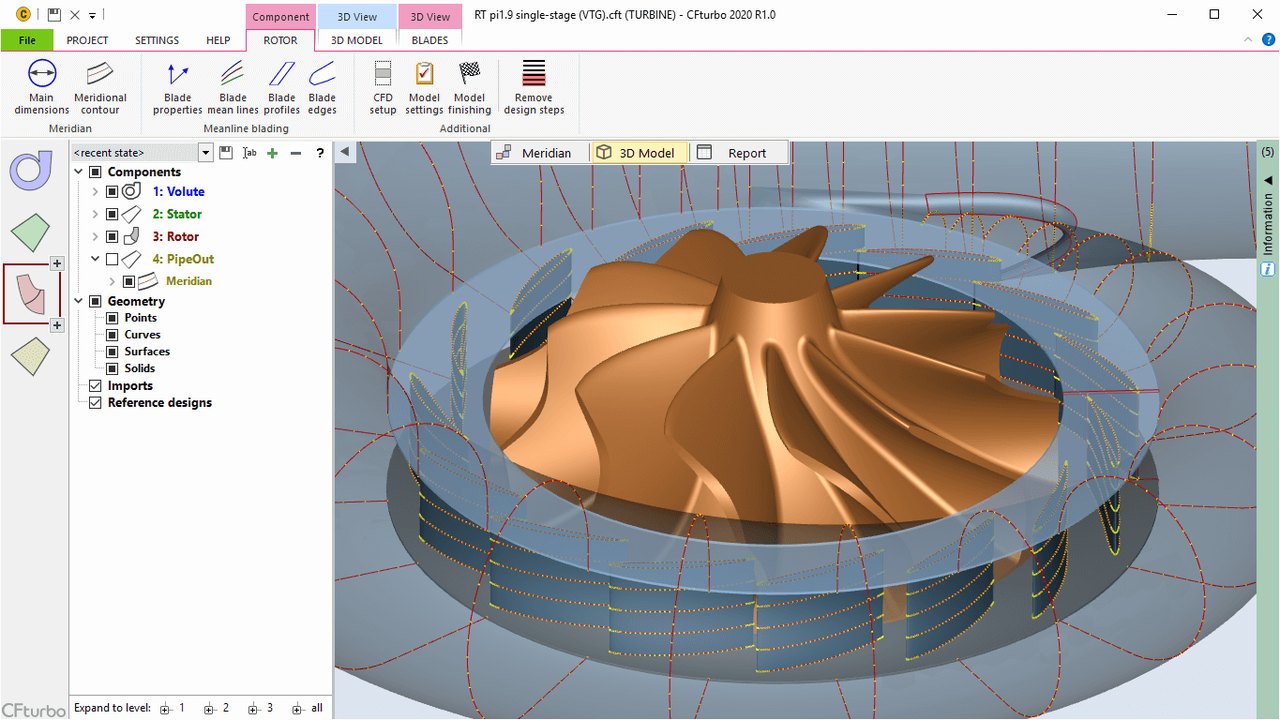Viewport: 1280px width, 720px height.
Task: Uncheck the Reference designs checkbox
Action: 95,402
